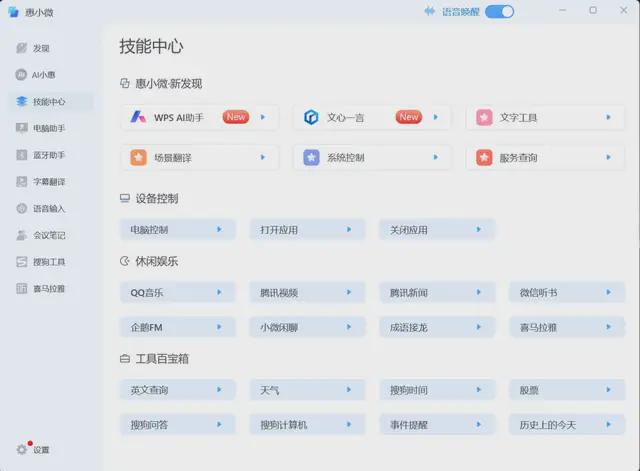The width and height of the screenshot is (640, 471).
Task: Click the 设置 gear icon
Action: 22,450
